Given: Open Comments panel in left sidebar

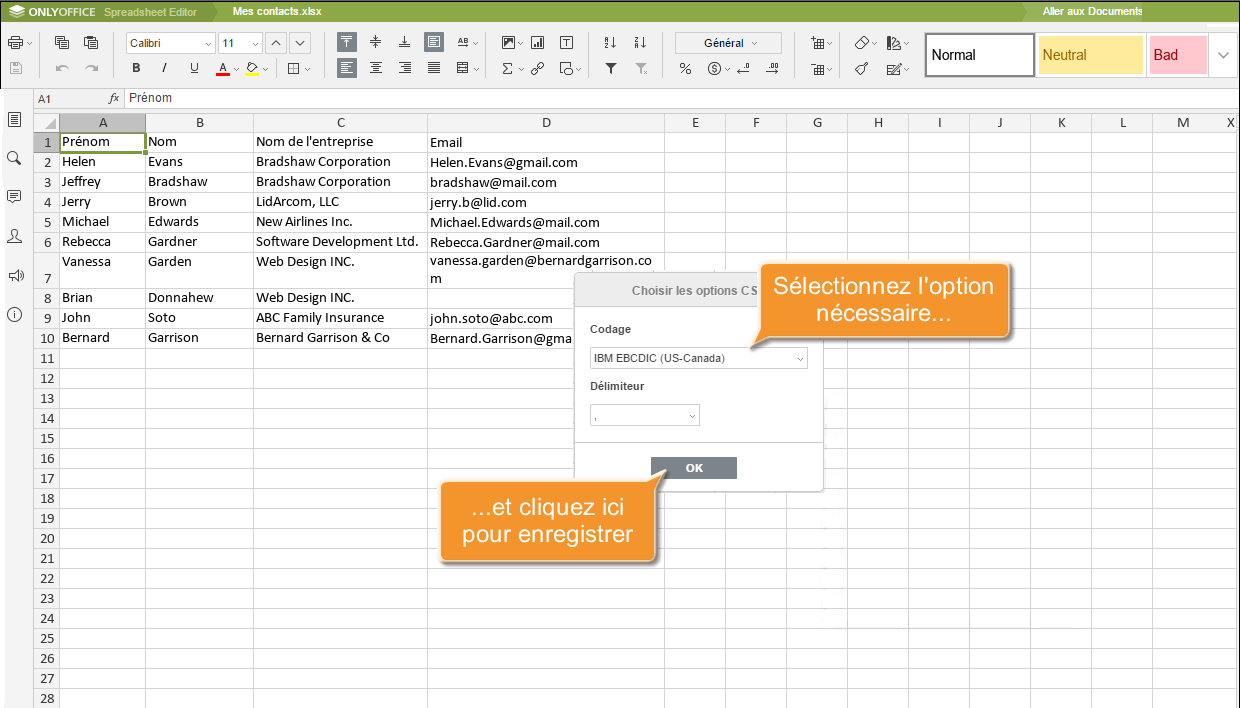Looking at the screenshot, I should (14, 197).
